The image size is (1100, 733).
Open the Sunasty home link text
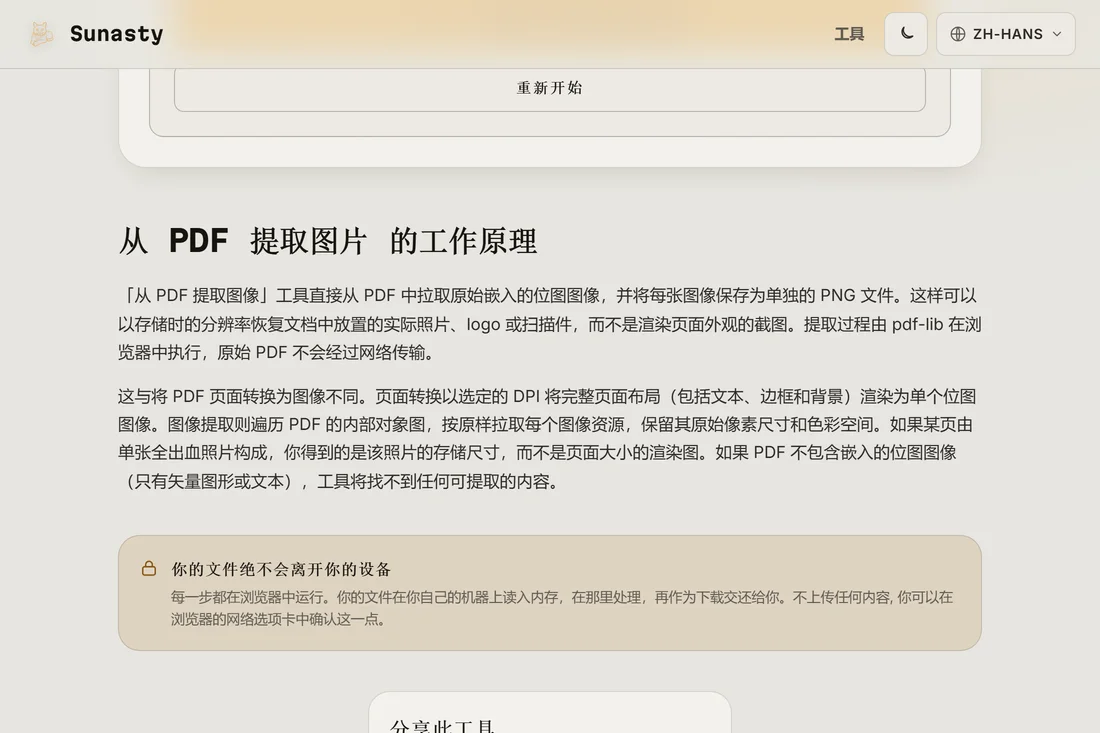click(116, 34)
